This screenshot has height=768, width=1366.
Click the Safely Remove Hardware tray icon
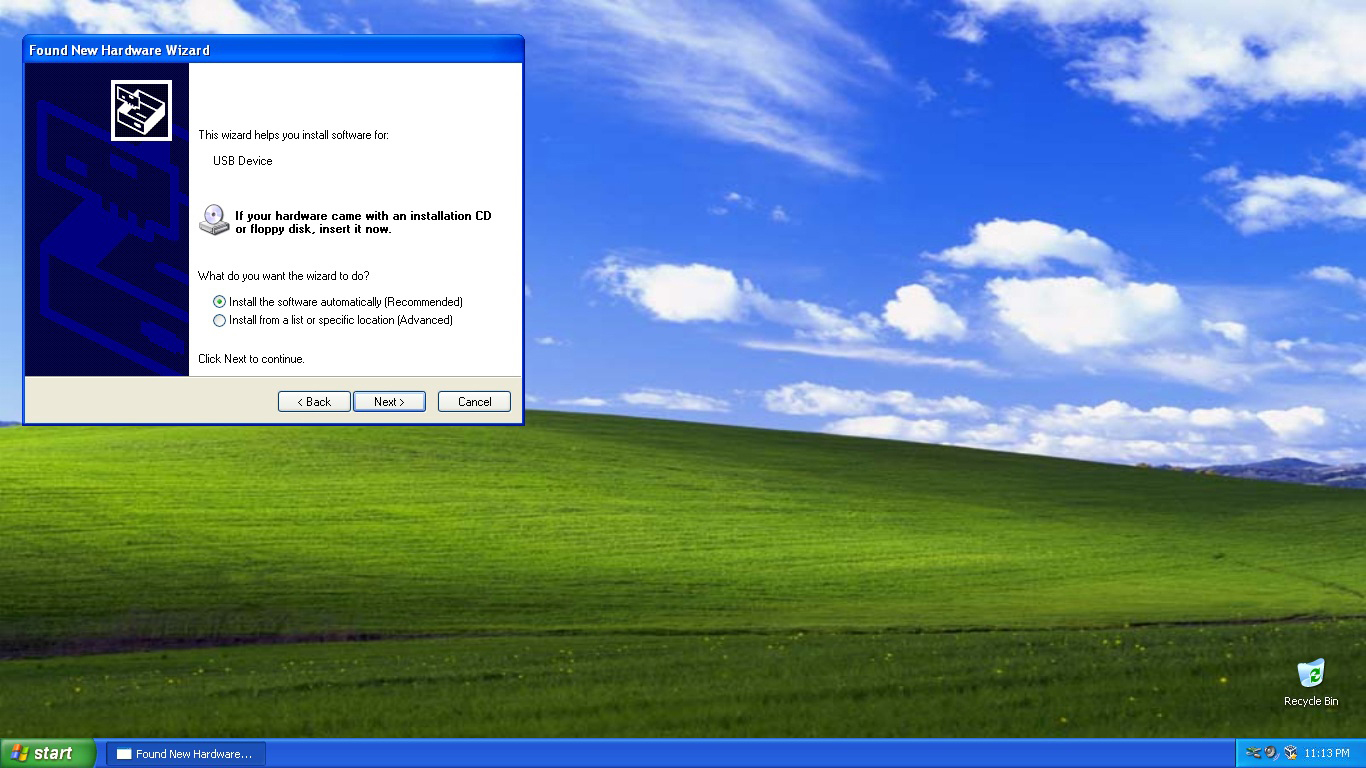click(x=1254, y=753)
